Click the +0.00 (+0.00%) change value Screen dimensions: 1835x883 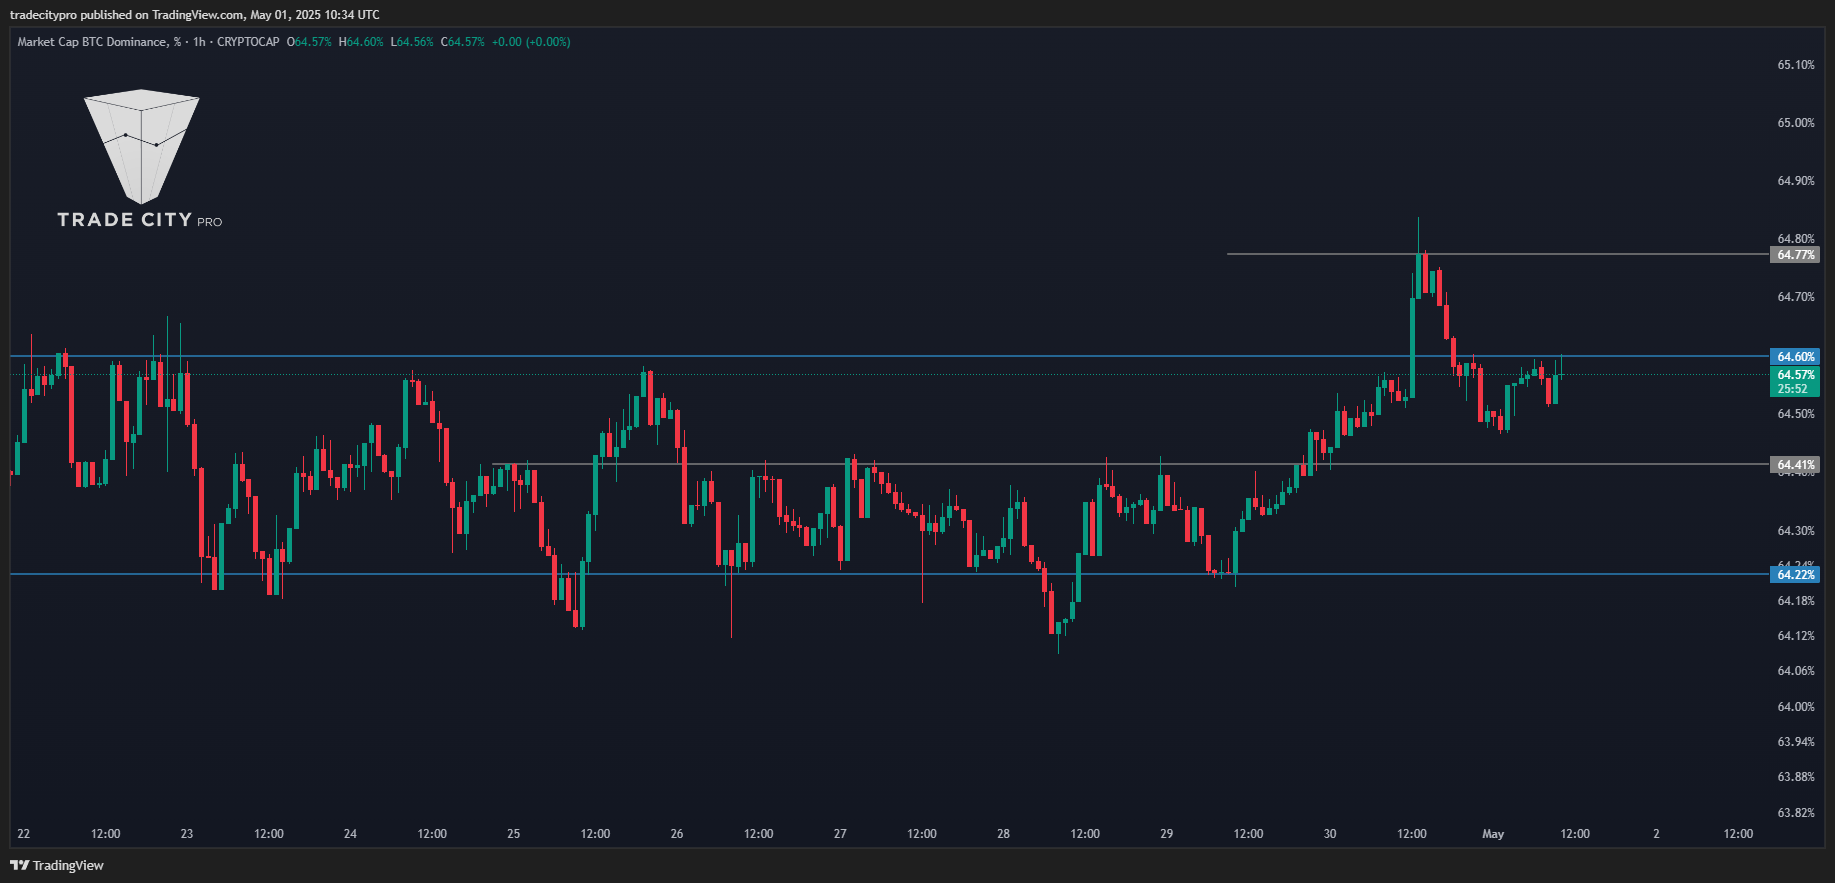pos(531,42)
